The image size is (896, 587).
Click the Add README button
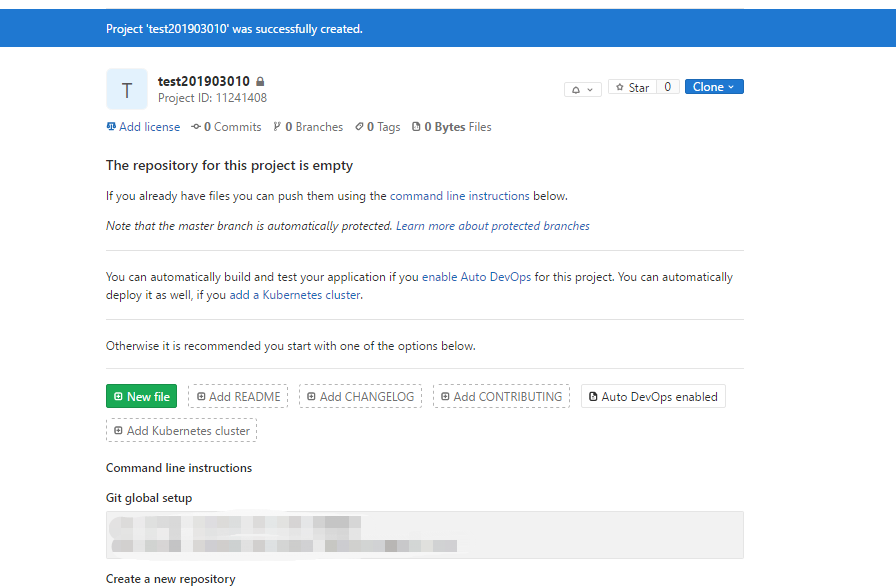pyautogui.click(x=238, y=396)
